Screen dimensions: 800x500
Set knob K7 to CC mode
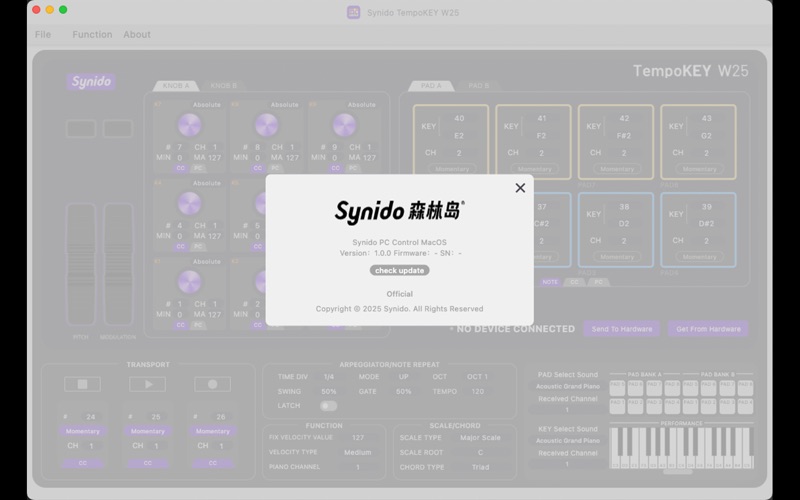pos(181,168)
